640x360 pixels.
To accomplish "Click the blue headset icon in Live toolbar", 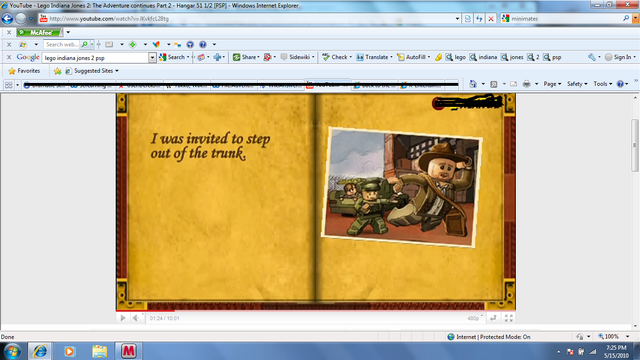I will [190, 44].
